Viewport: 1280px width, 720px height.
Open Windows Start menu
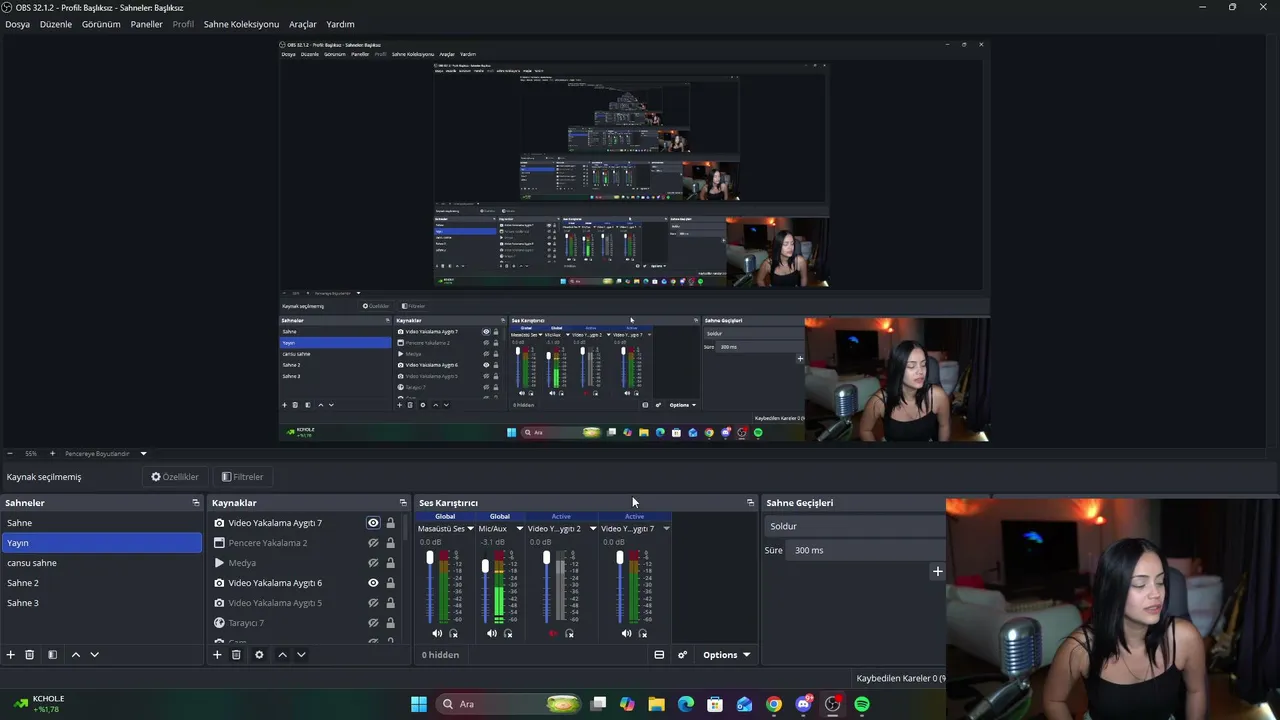pos(419,704)
